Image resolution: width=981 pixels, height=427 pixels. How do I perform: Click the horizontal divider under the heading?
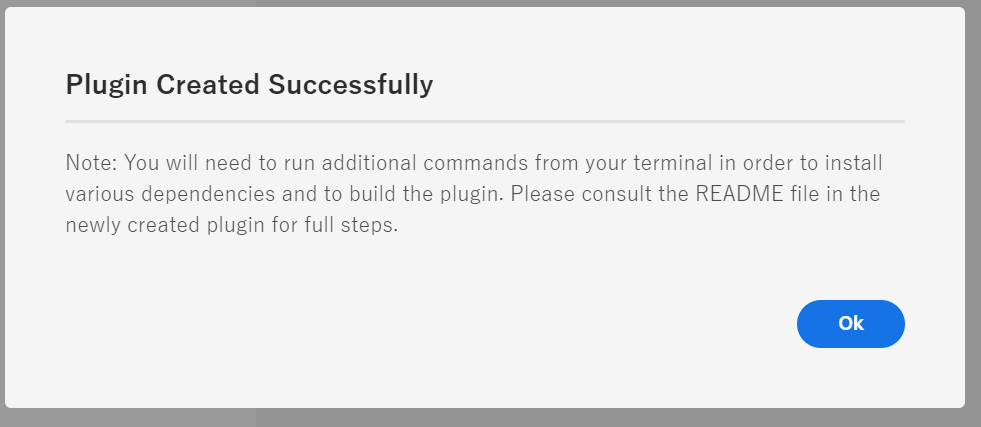pyautogui.click(x=485, y=121)
